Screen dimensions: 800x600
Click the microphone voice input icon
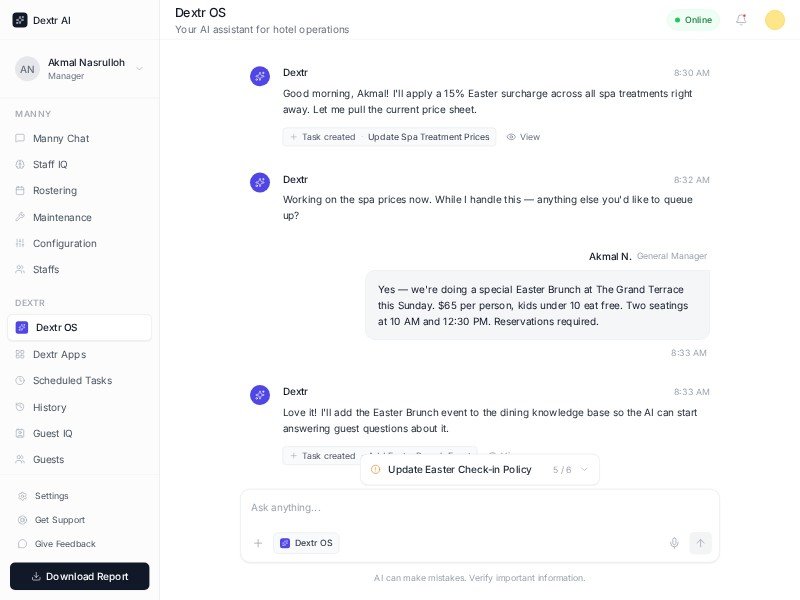[674, 543]
